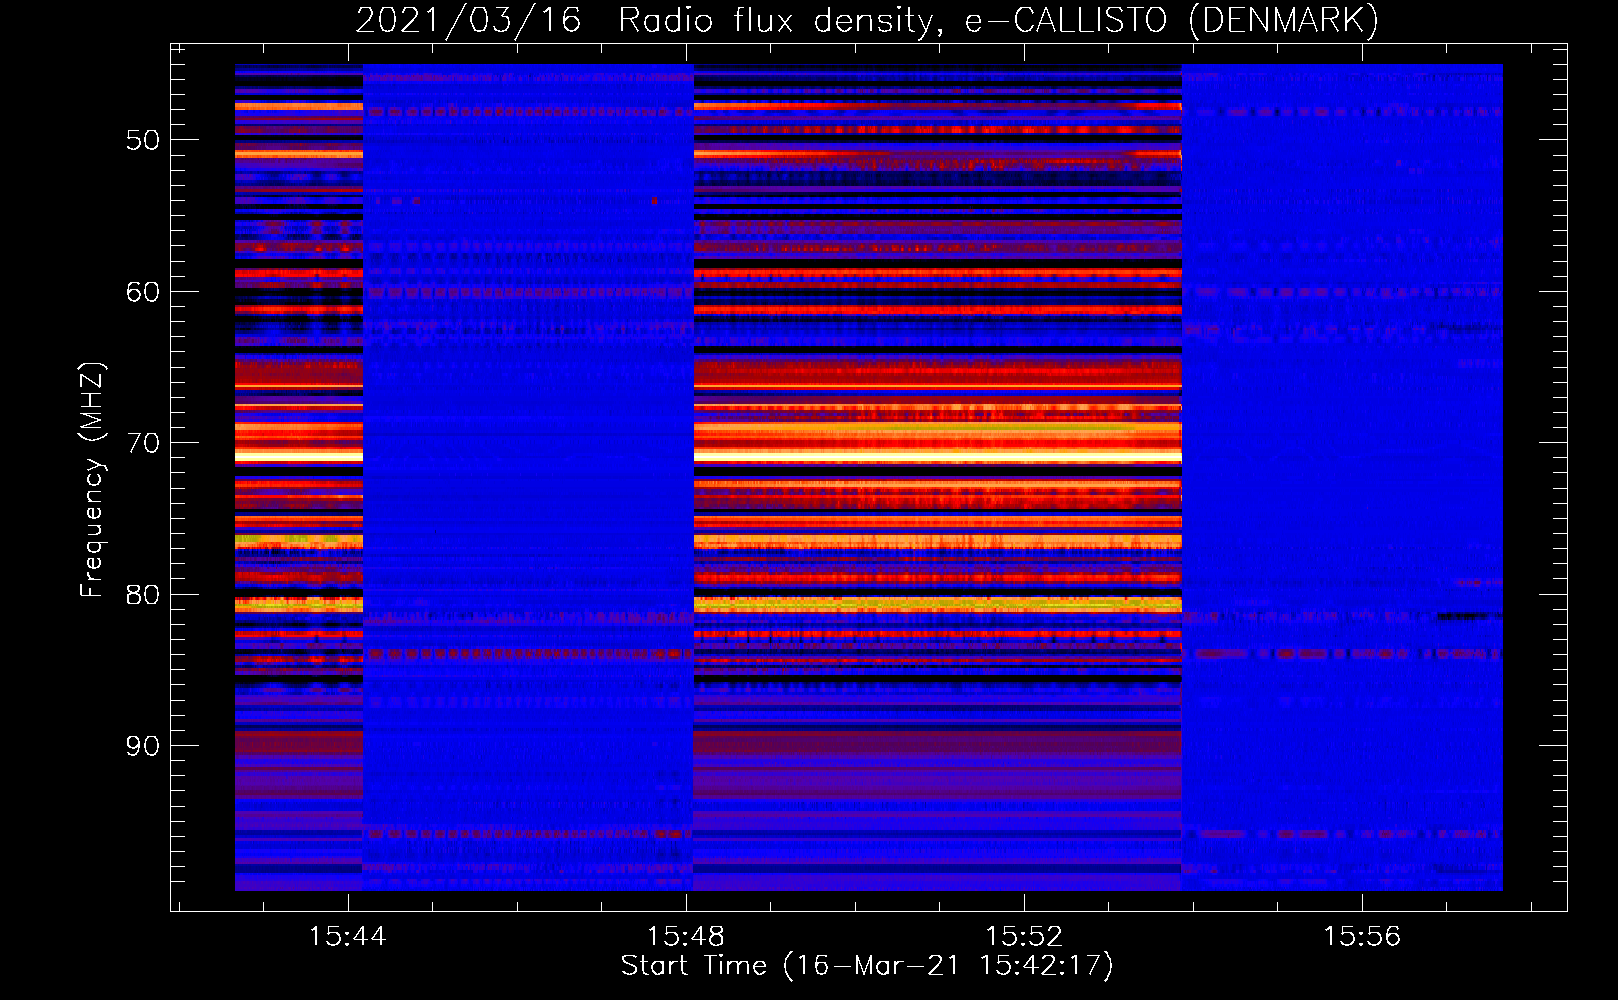
Task: Click the 15:56 time tick label
Action: 1362,936
